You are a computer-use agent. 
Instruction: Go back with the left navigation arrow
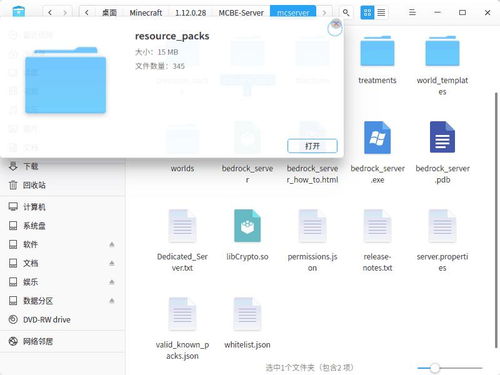[x=50, y=13]
